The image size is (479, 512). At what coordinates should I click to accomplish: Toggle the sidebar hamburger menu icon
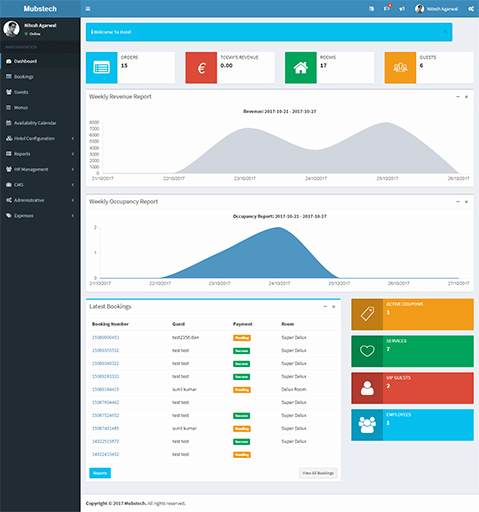(x=88, y=9)
